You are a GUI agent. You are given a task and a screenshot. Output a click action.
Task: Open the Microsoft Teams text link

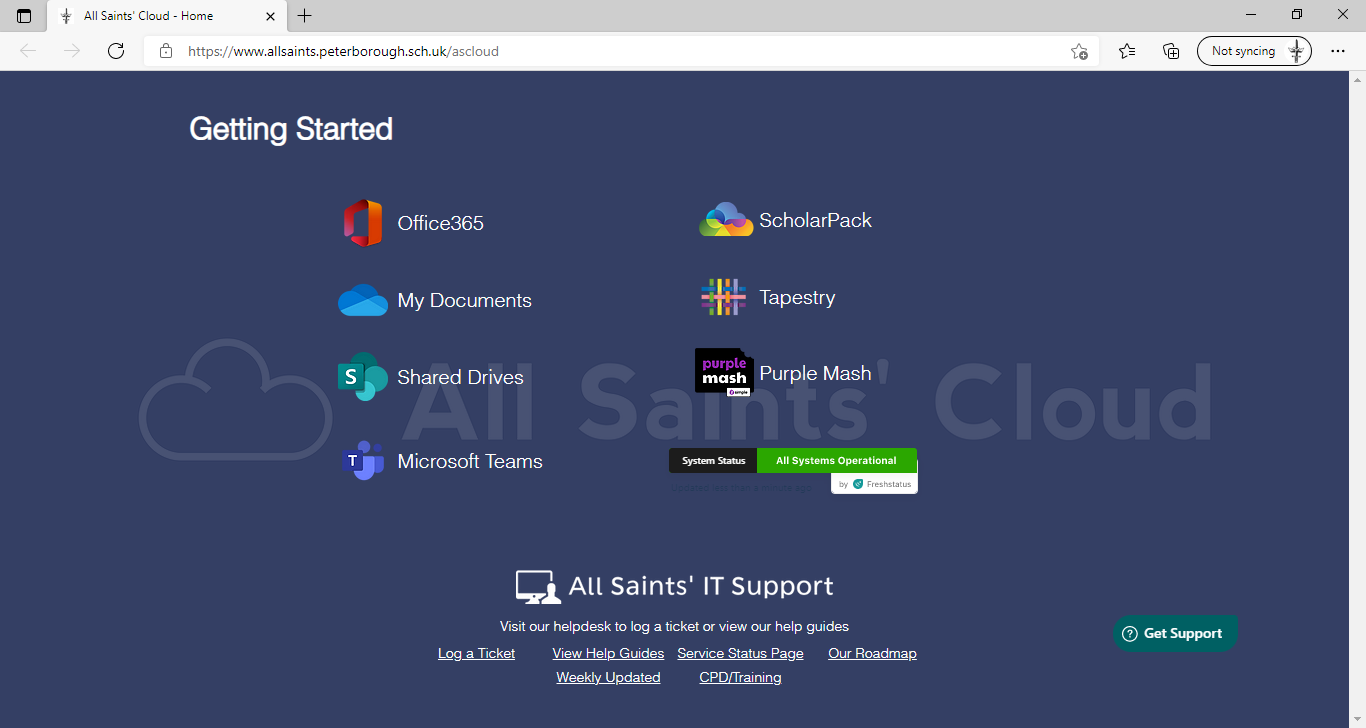click(x=470, y=461)
